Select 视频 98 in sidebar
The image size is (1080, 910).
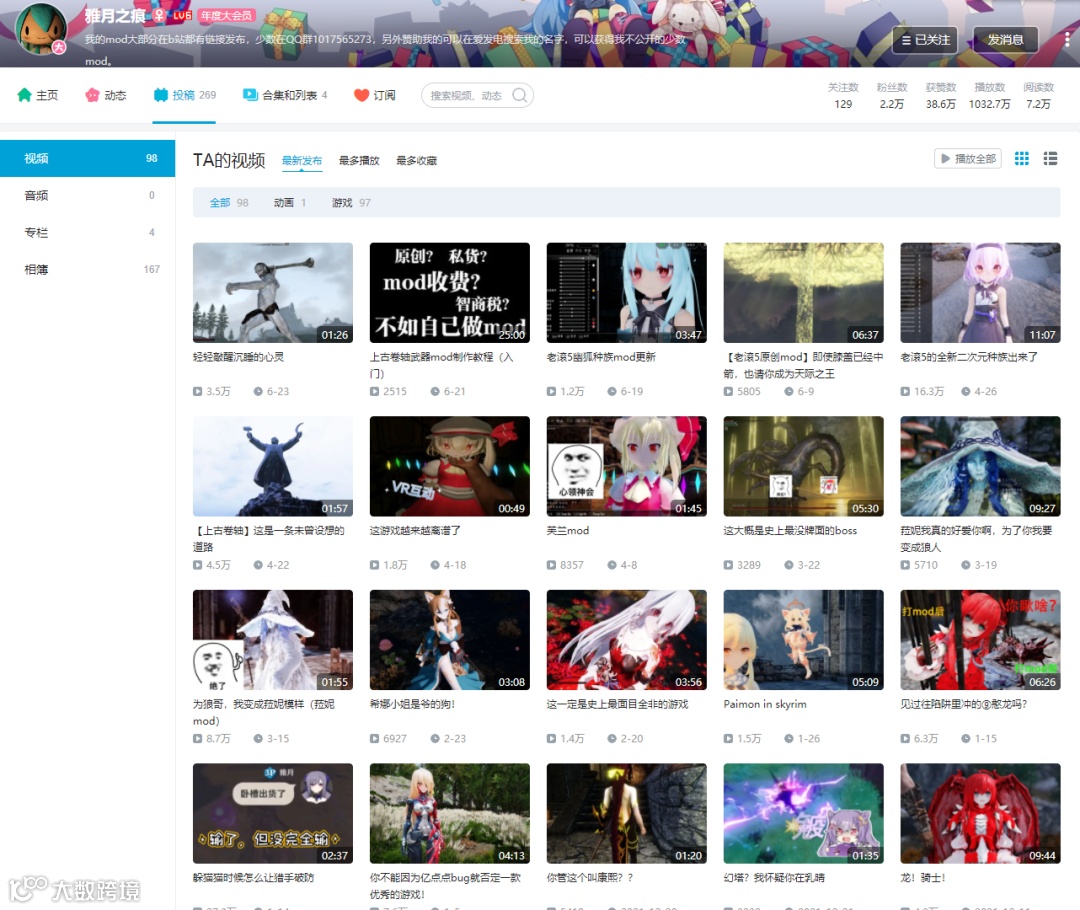pos(87,158)
